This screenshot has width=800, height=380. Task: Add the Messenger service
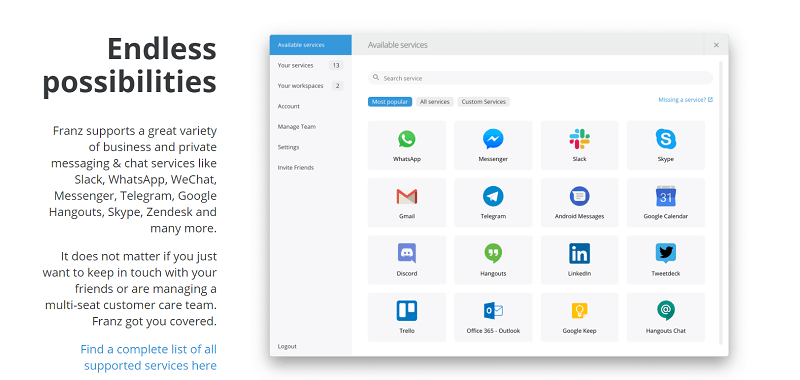(x=493, y=145)
